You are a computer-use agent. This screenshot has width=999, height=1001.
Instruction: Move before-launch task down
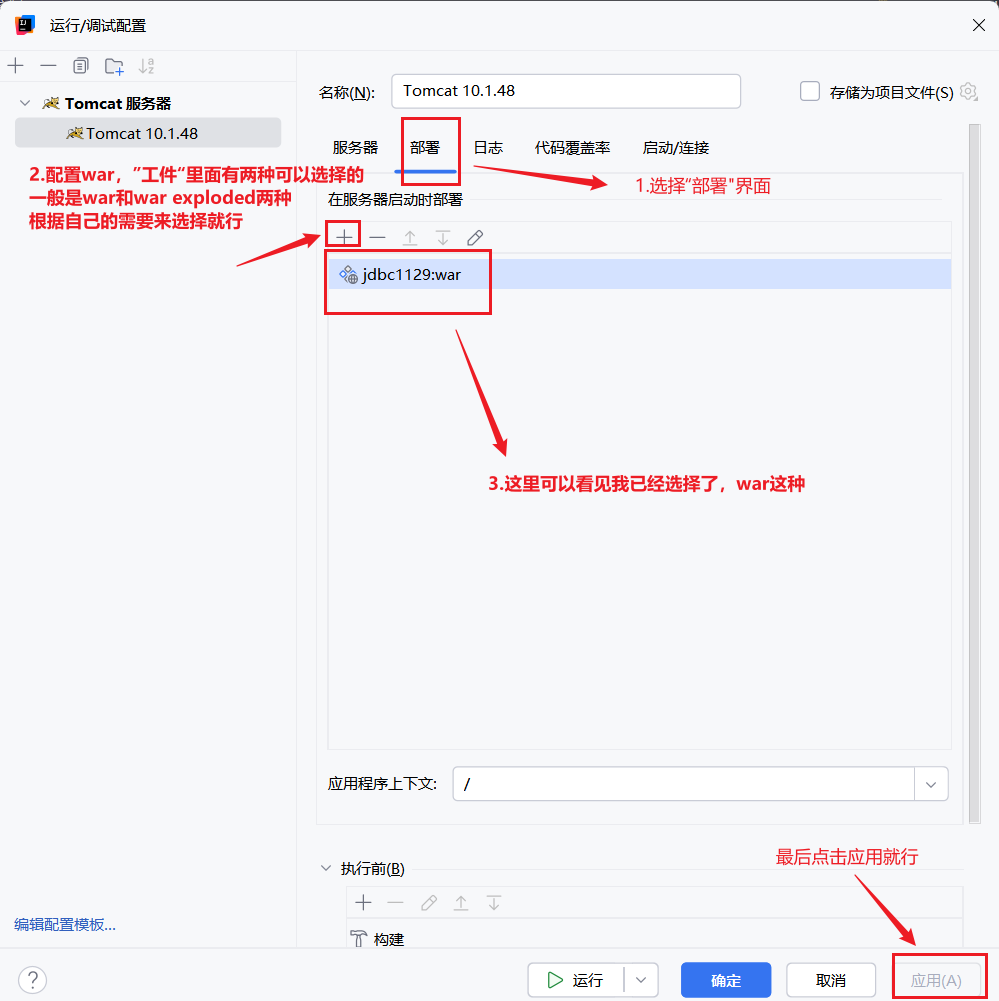click(x=494, y=903)
